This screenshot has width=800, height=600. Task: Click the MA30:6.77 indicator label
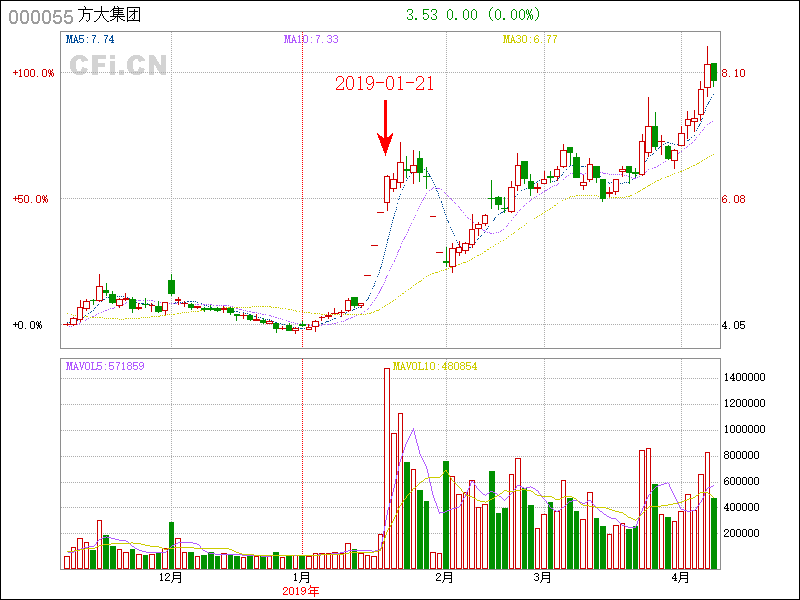click(530, 39)
